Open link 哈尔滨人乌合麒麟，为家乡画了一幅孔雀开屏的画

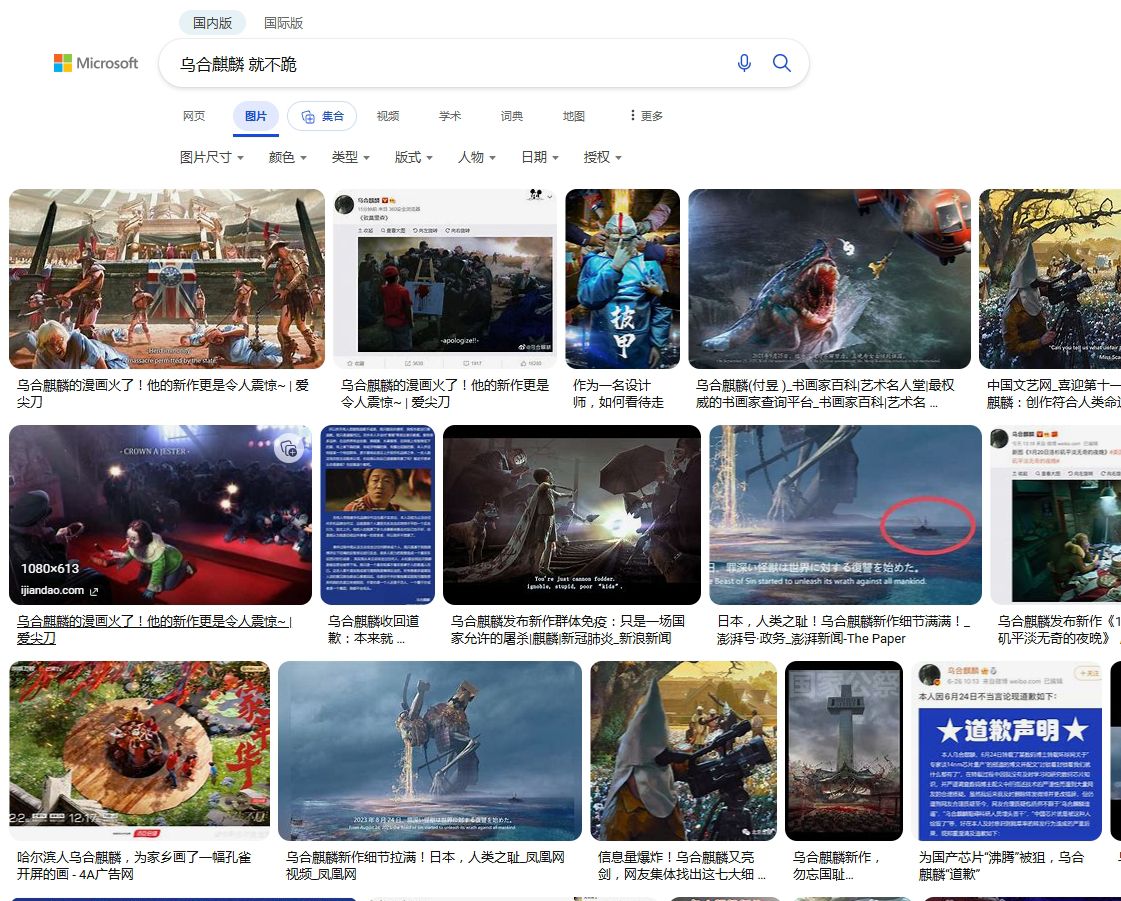point(134,866)
